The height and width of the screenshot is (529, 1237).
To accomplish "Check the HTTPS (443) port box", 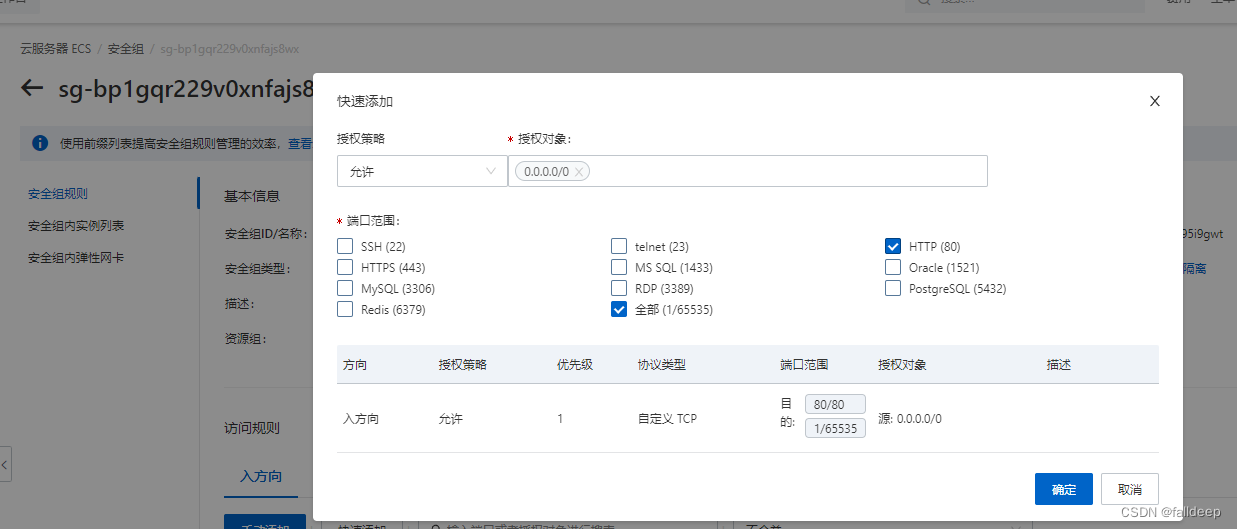I will pyautogui.click(x=345, y=267).
